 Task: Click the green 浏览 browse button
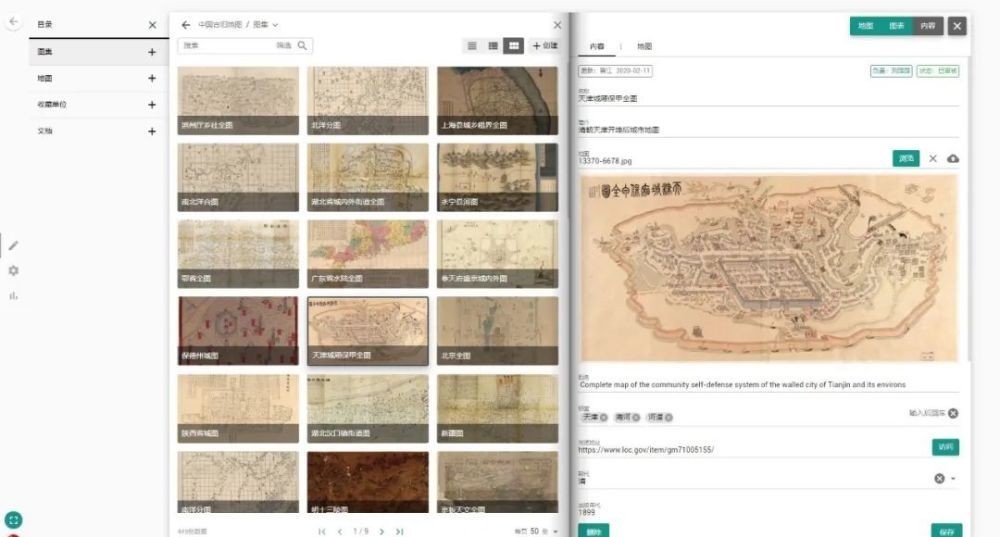tap(905, 159)
